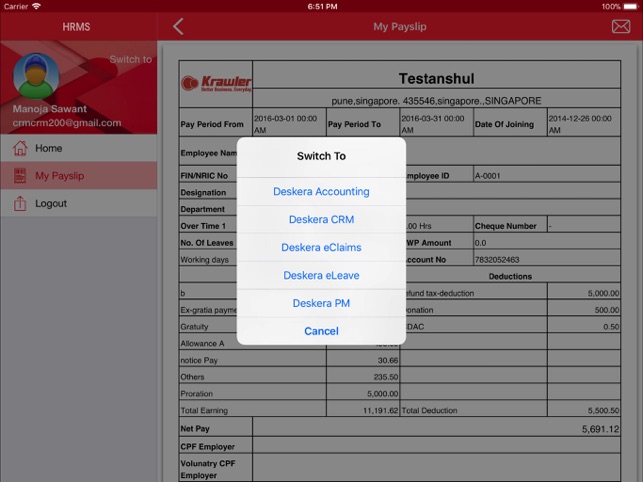The image size is (643, 482).
Task: Tap the No. Of Leaves label
Action: 207,243
